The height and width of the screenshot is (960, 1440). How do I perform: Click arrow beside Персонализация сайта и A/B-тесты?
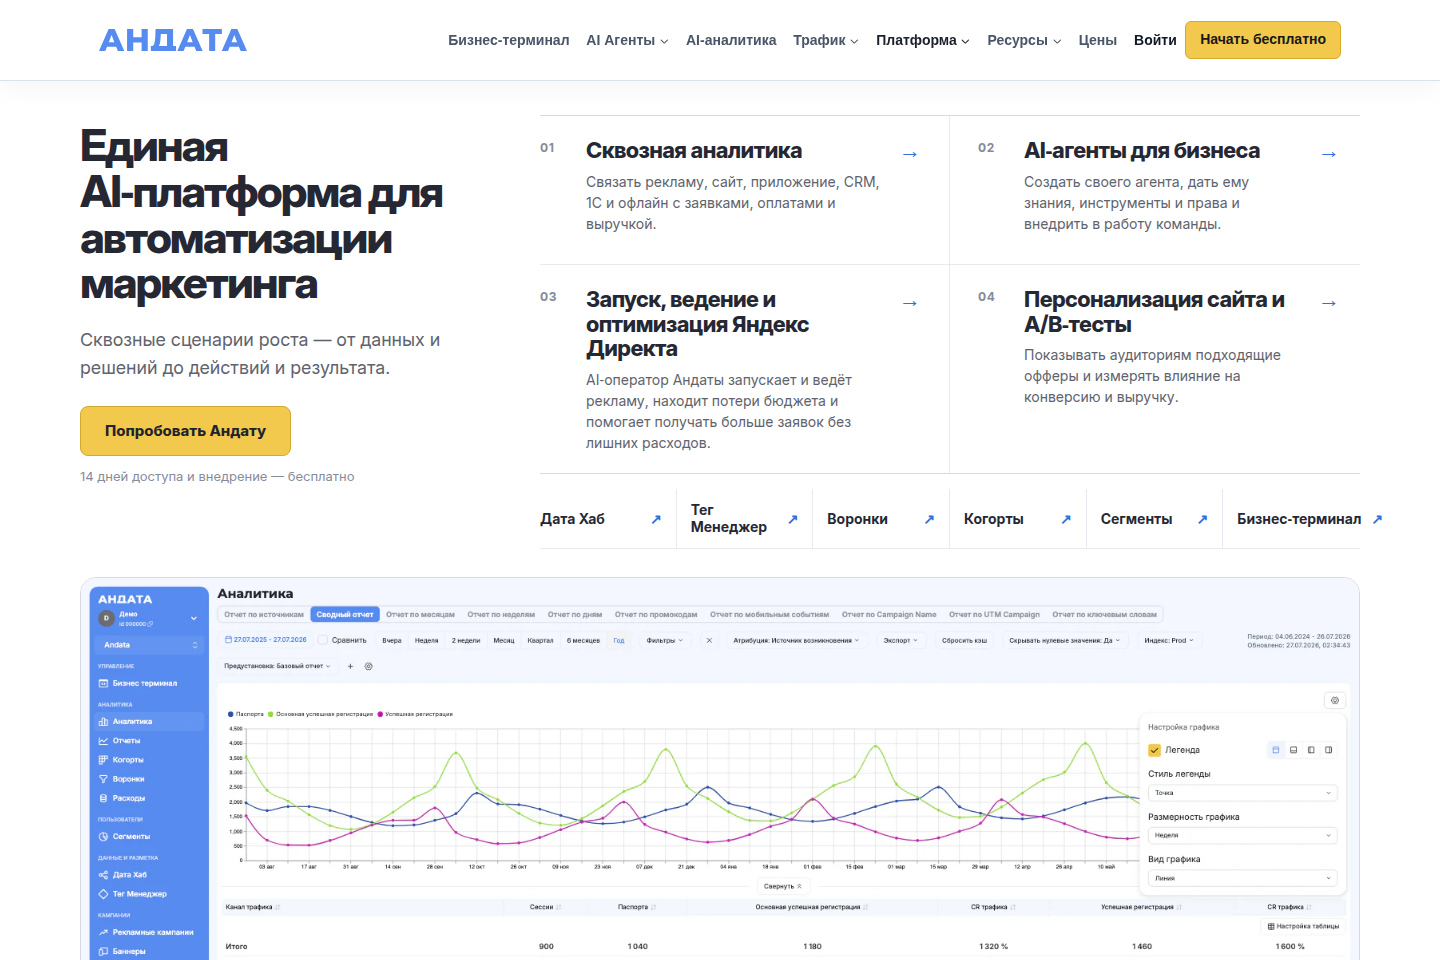[1329, 303]
